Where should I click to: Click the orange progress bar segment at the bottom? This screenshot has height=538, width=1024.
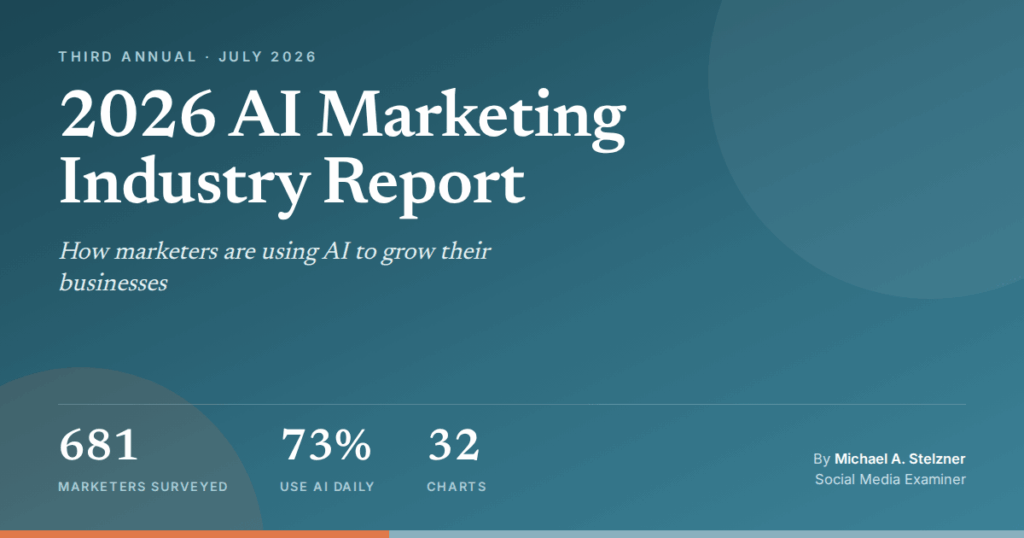(x=195, y=534)
